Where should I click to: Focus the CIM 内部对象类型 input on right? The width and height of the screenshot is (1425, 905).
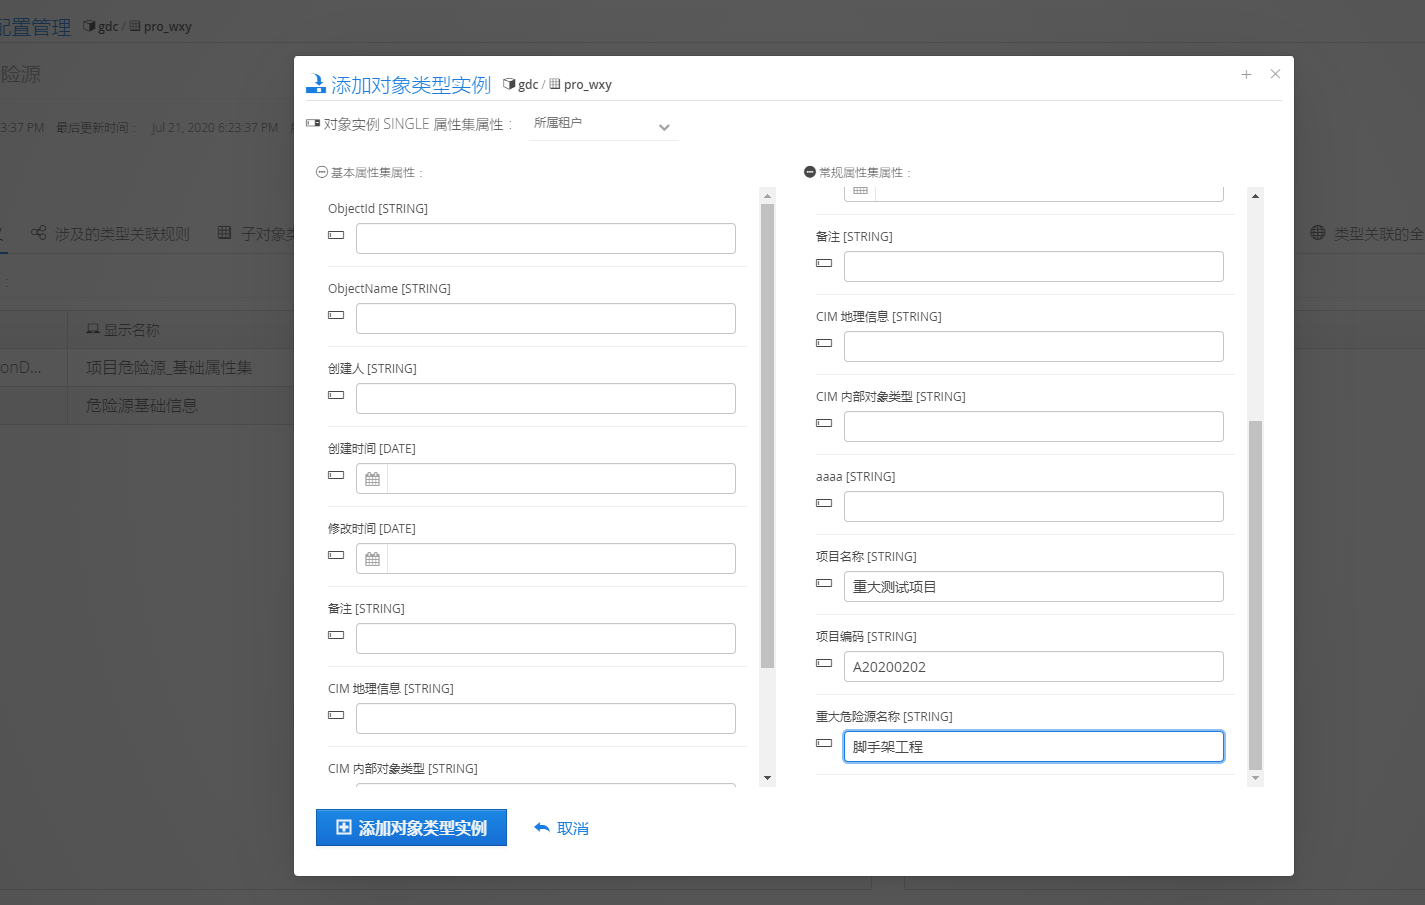coord(1033,427)
